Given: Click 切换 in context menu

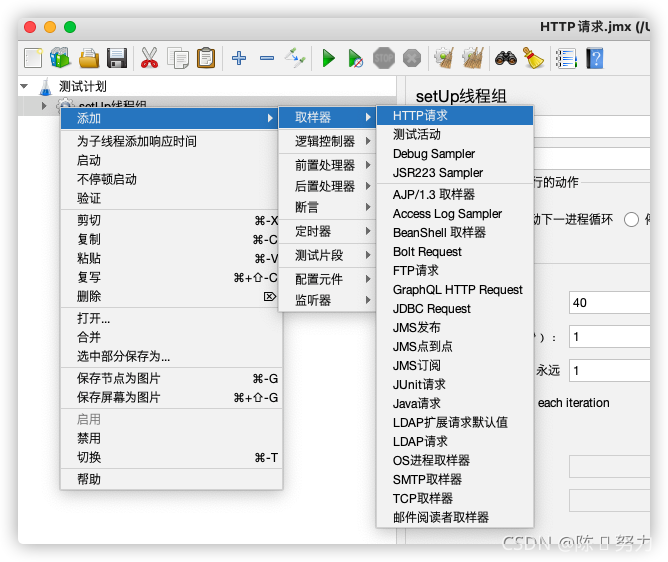Looking at the screenshot, I should click(x=172, y=458).
